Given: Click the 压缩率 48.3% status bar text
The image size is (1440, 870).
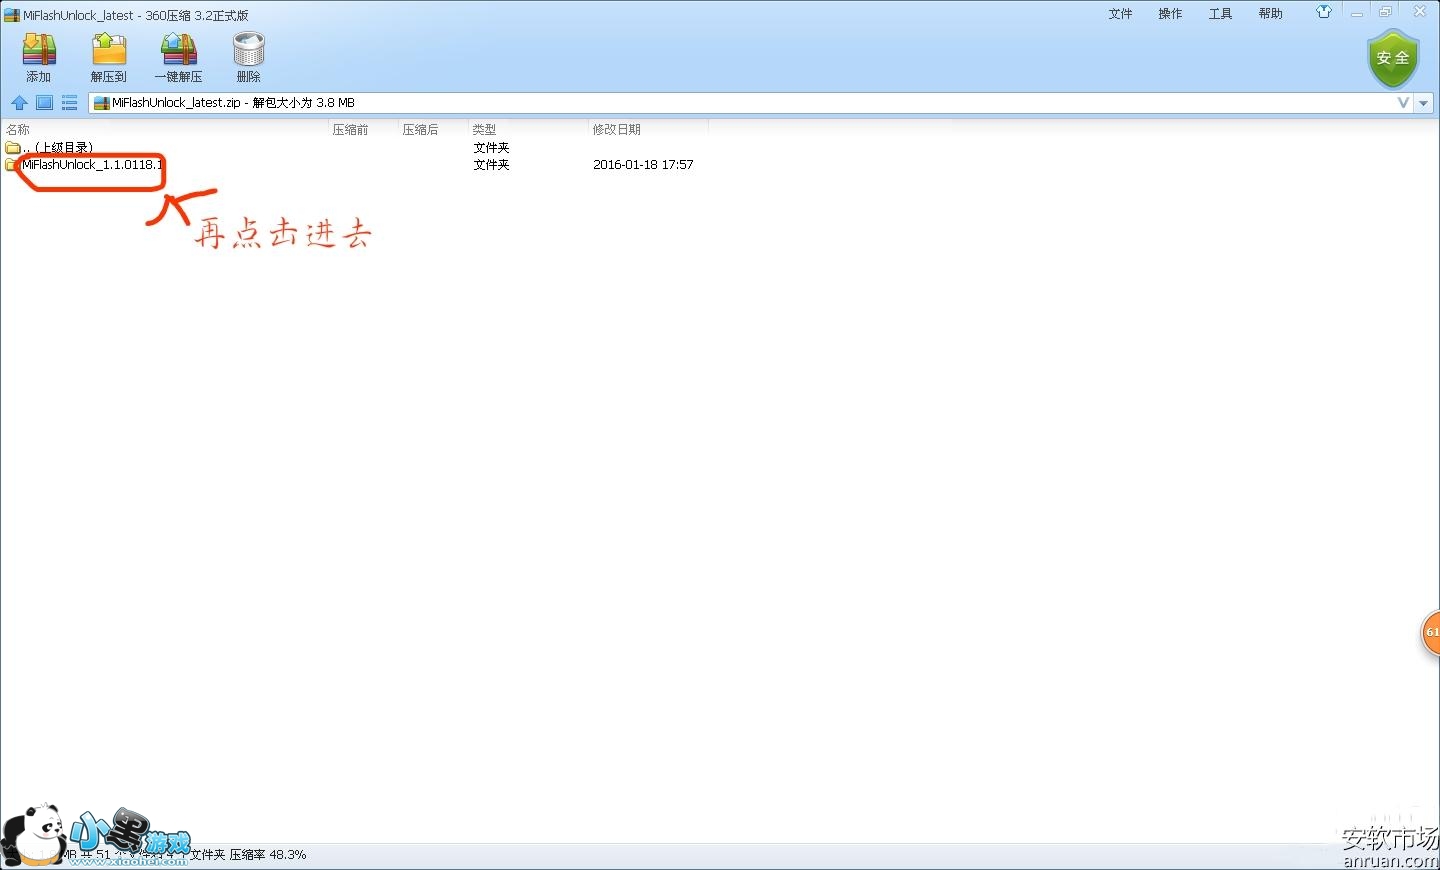Looking at the screenshot, I should pyautogui.click(x=268, y=855).
